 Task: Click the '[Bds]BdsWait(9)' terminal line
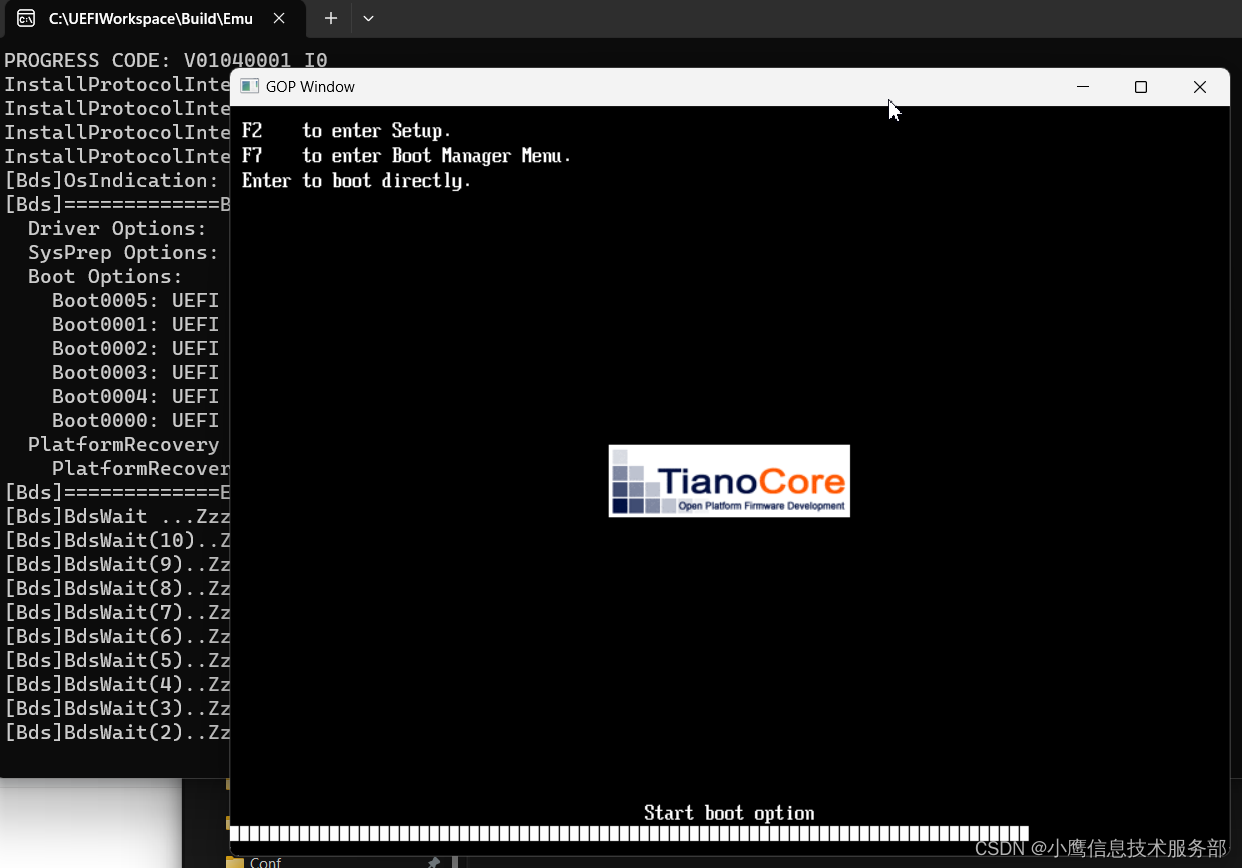117,564
